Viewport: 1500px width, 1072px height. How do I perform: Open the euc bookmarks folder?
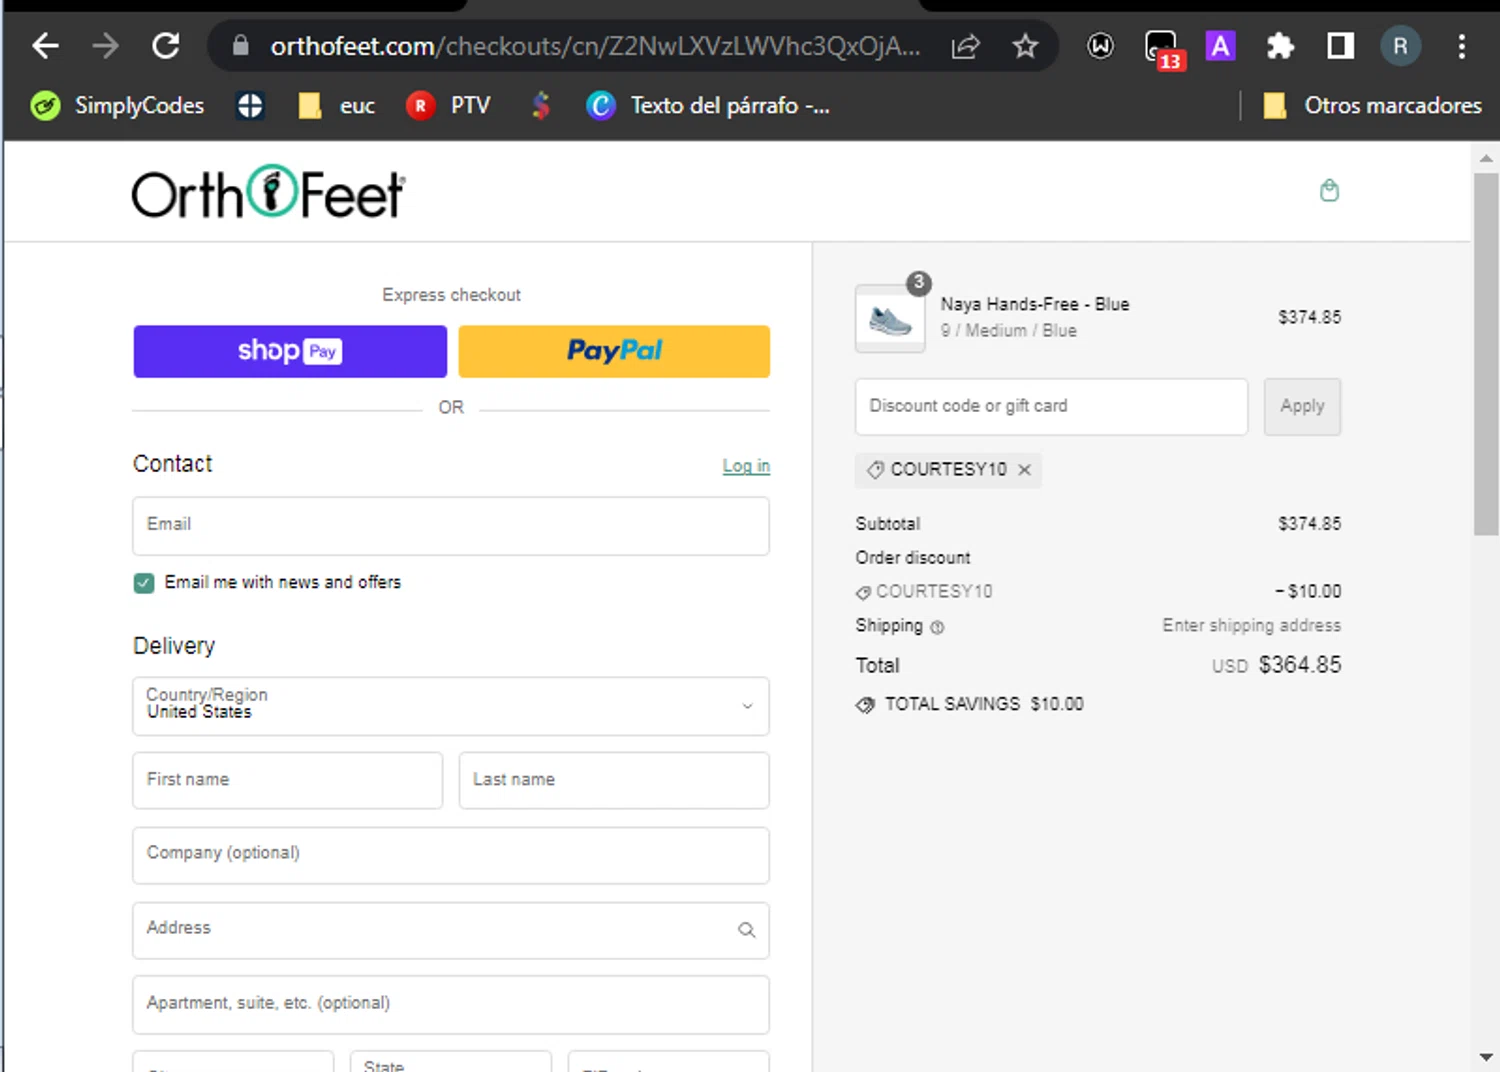click(337, 105)
